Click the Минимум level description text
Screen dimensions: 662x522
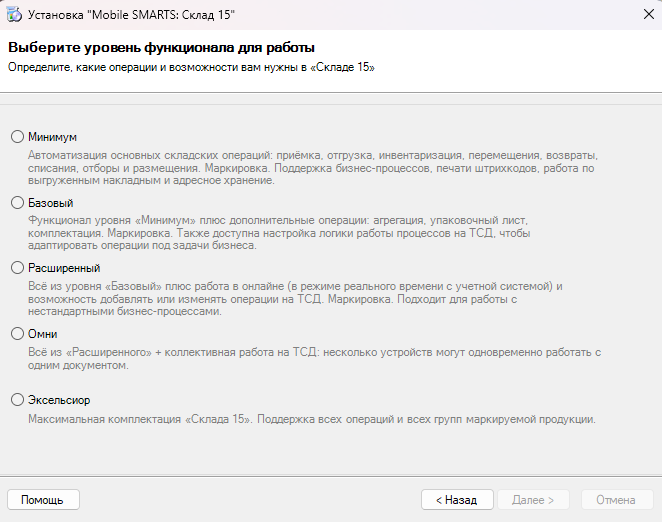(x=312, y=169)
